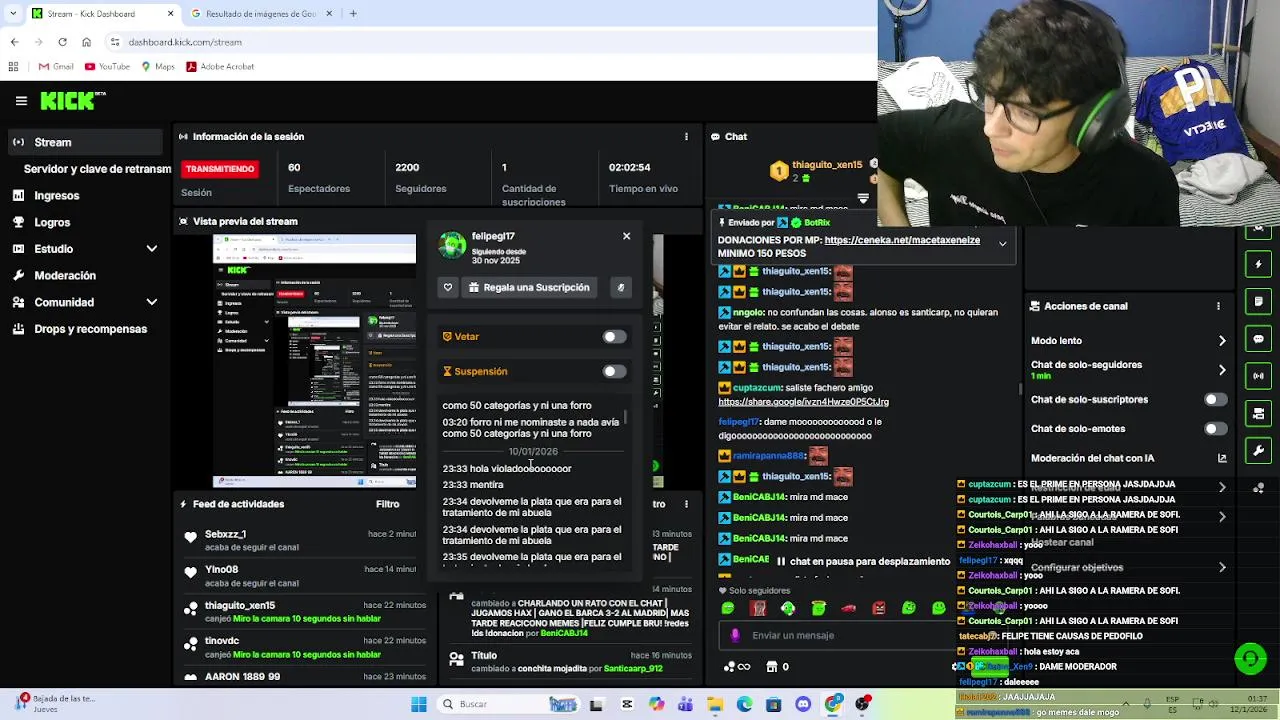Click the camera icon in right toolbar
Viewport: 1280px width, 720px height.
coord(1258,413)
